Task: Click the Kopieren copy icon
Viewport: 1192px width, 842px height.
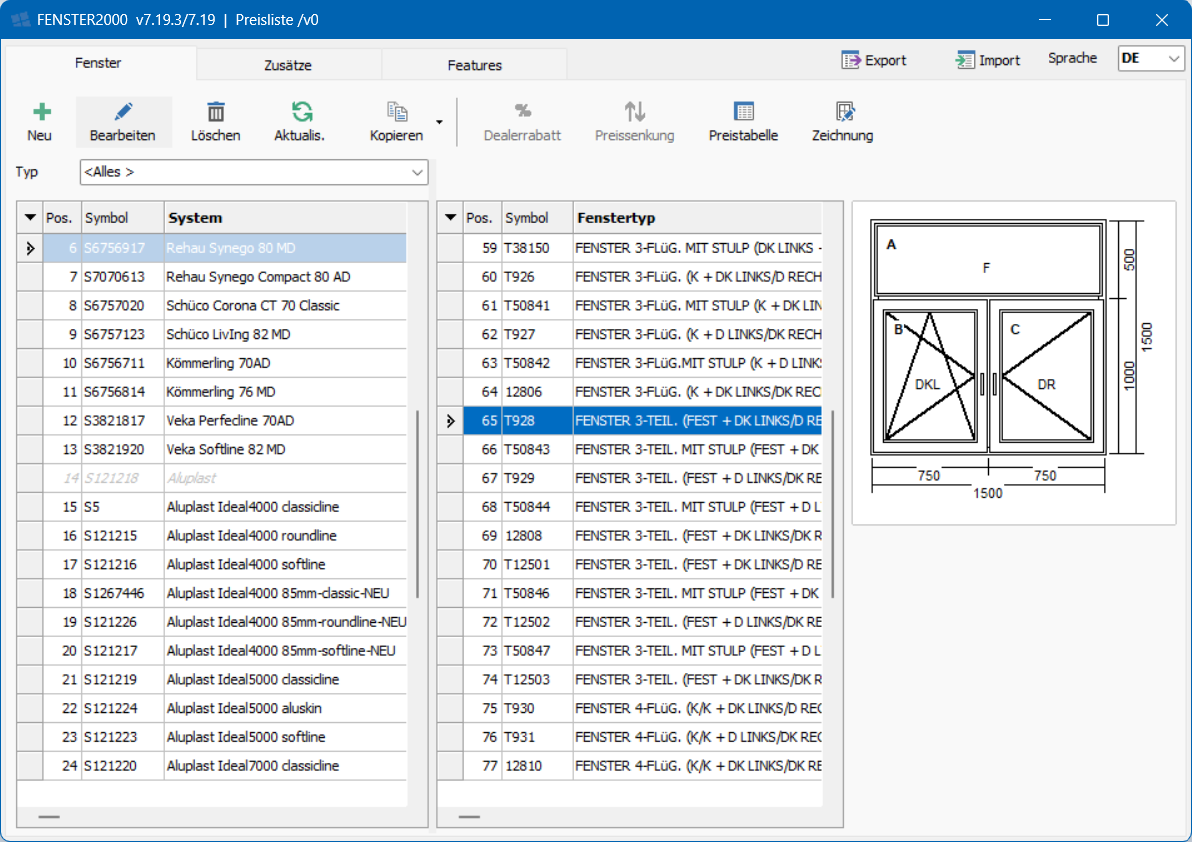Action: (397, 112)
